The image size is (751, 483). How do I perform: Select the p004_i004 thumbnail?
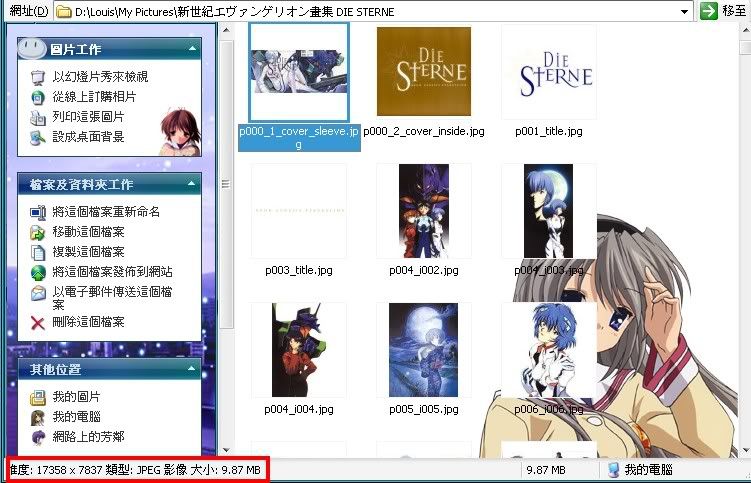[299, 350]
